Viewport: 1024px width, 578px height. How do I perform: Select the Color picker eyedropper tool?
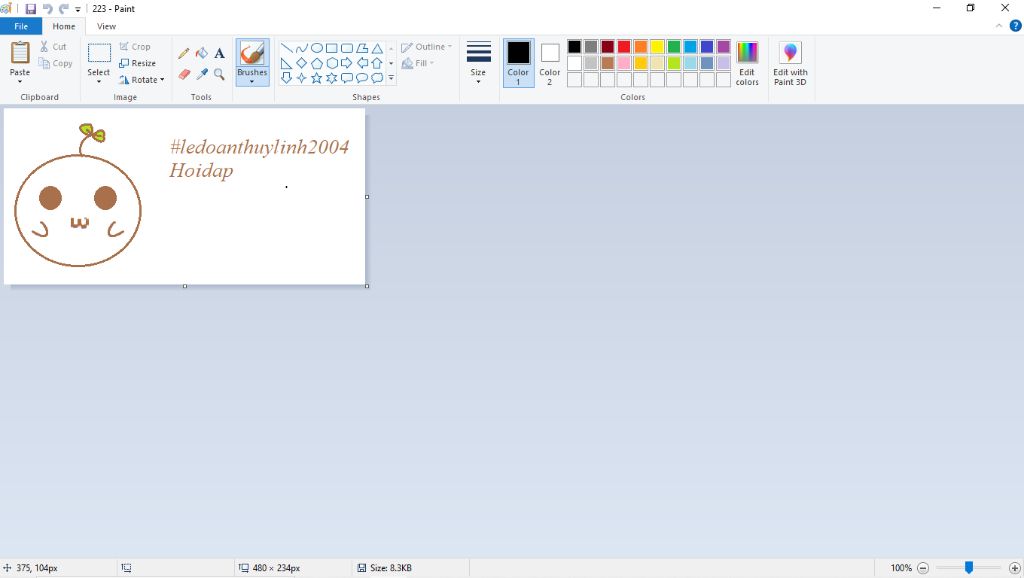(x=202, y=74)
